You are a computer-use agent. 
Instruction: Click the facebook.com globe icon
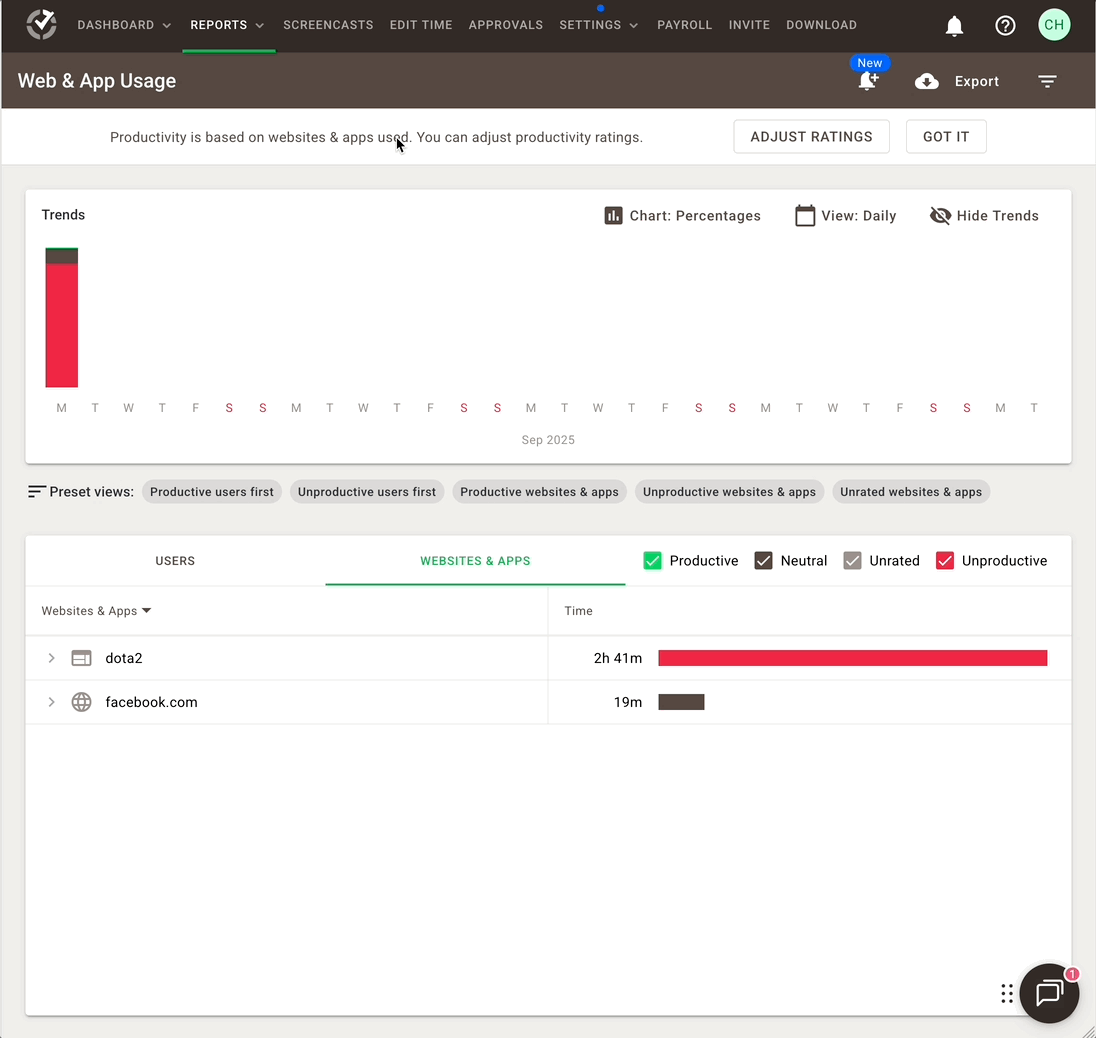coord(82,702)
